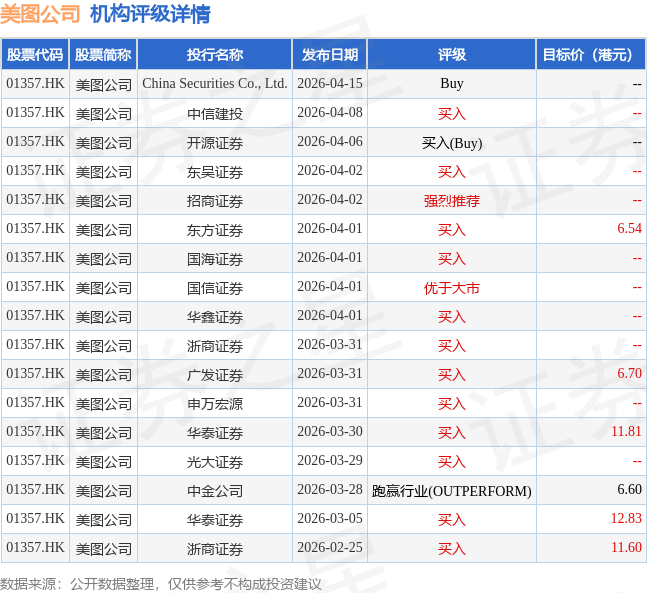
Task: Click 美图公司 in 中金公司 row
Action: (x=103, y=491)
